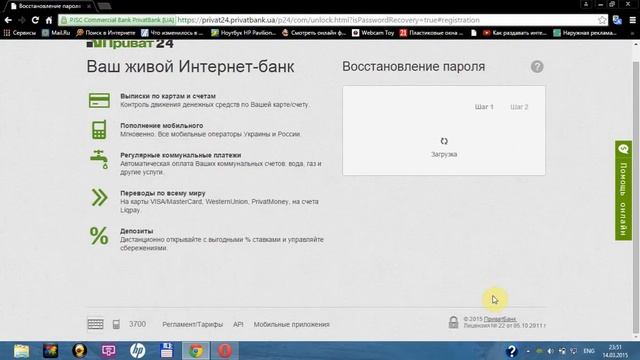Click the padlock security icon
Viewport: 640px width, 360px height.
point(453,322)
